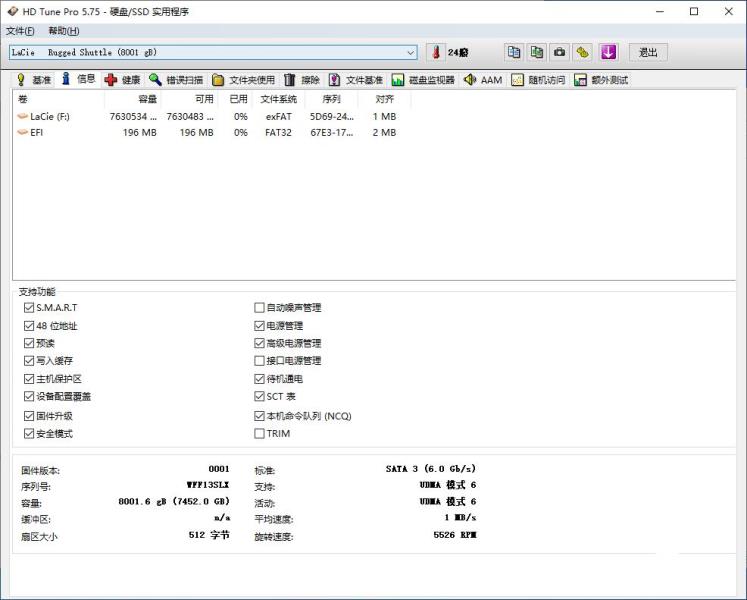Toggle the 48 位地址 checkbox
This screenshot has width=747, height=600.
(x=29, y=326)
